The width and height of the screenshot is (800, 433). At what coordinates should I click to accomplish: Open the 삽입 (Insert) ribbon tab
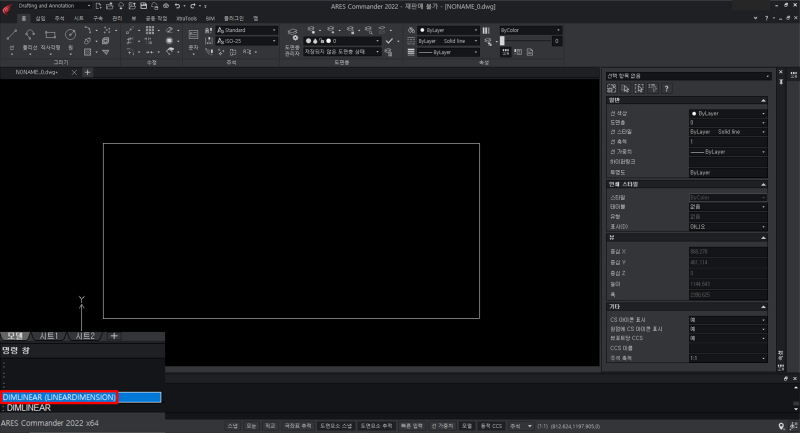(40, 18)
